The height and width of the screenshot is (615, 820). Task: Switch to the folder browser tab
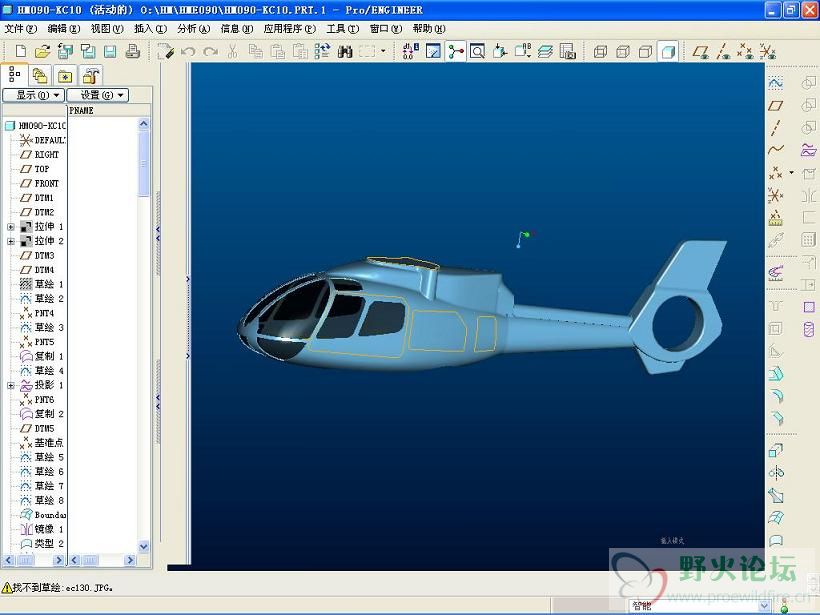pos(40,76)
